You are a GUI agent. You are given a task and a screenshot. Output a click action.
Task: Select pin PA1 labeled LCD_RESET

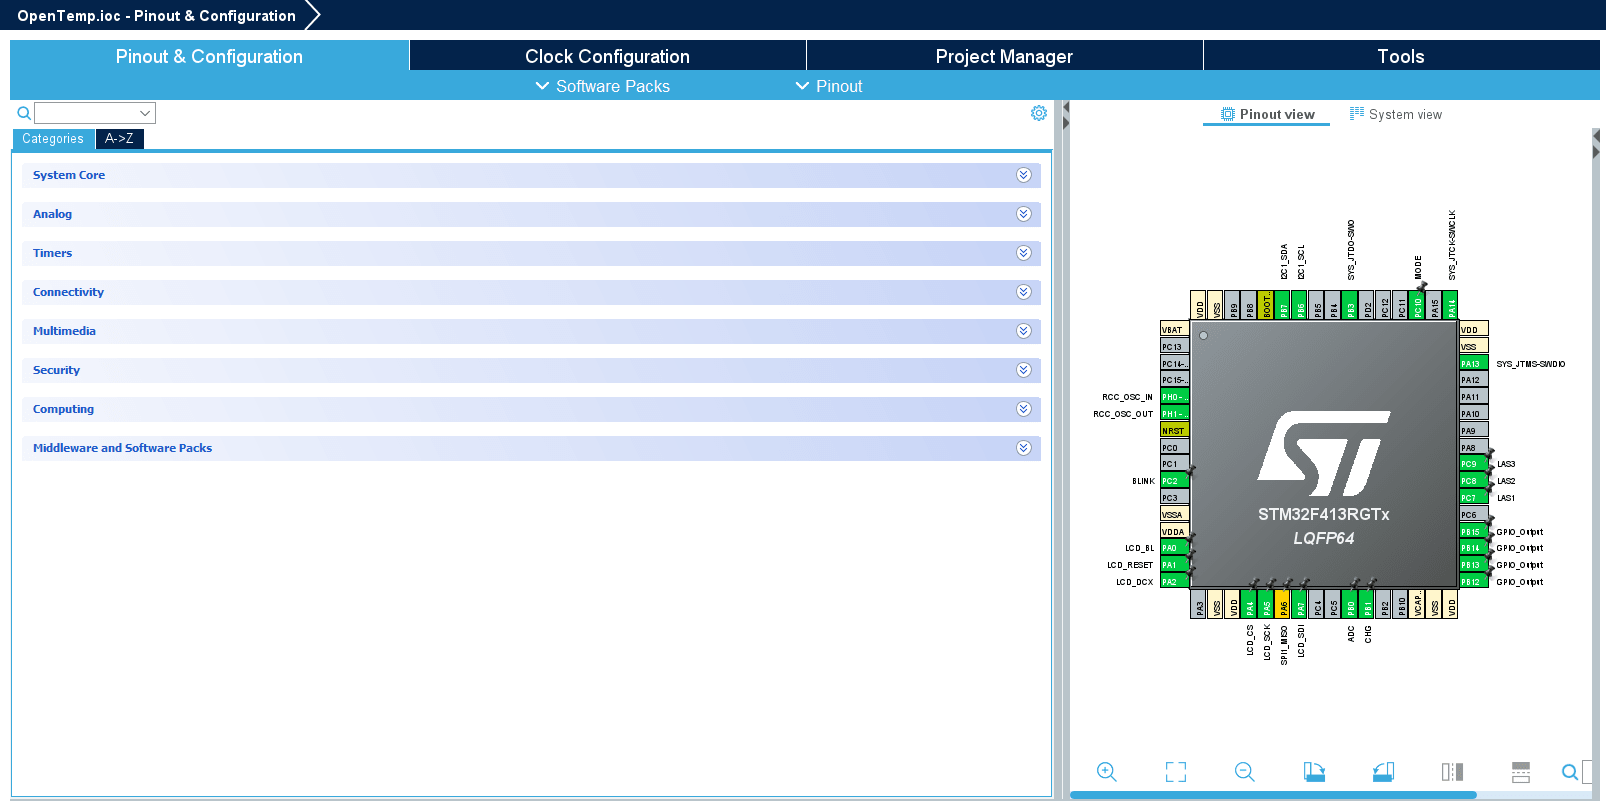click(1175, 565)
